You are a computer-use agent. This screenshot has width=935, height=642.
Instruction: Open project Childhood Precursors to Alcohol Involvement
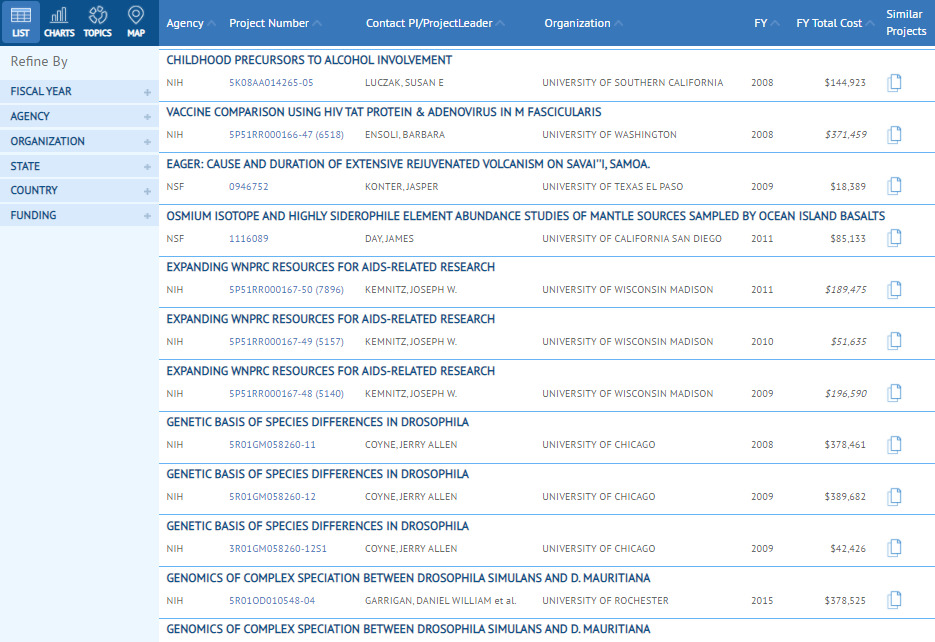[x=309, y=60]
